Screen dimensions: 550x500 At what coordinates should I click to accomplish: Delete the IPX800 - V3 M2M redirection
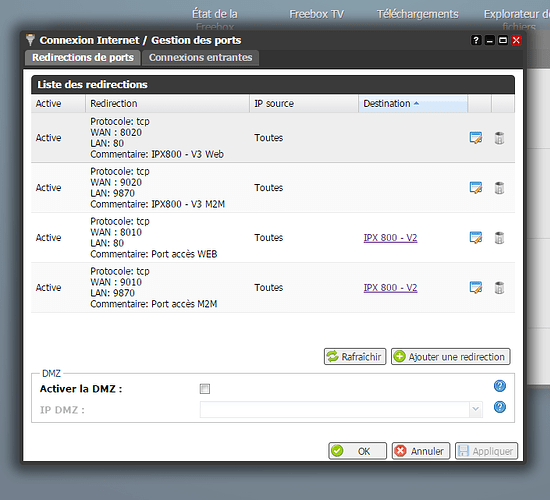pyautogui.click(x=499, y=188)
